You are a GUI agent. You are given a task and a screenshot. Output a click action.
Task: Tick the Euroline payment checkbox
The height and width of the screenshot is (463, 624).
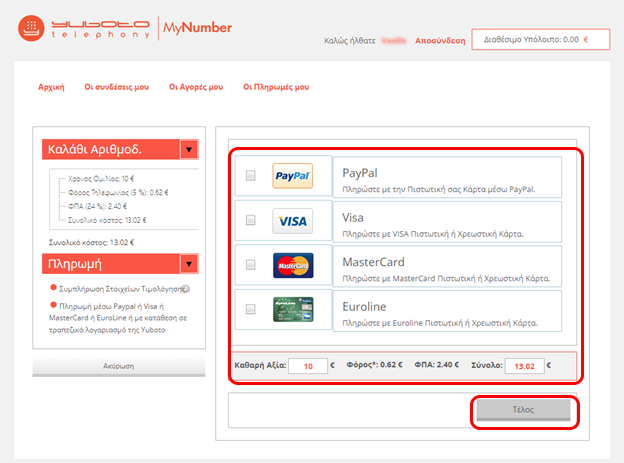251,309
